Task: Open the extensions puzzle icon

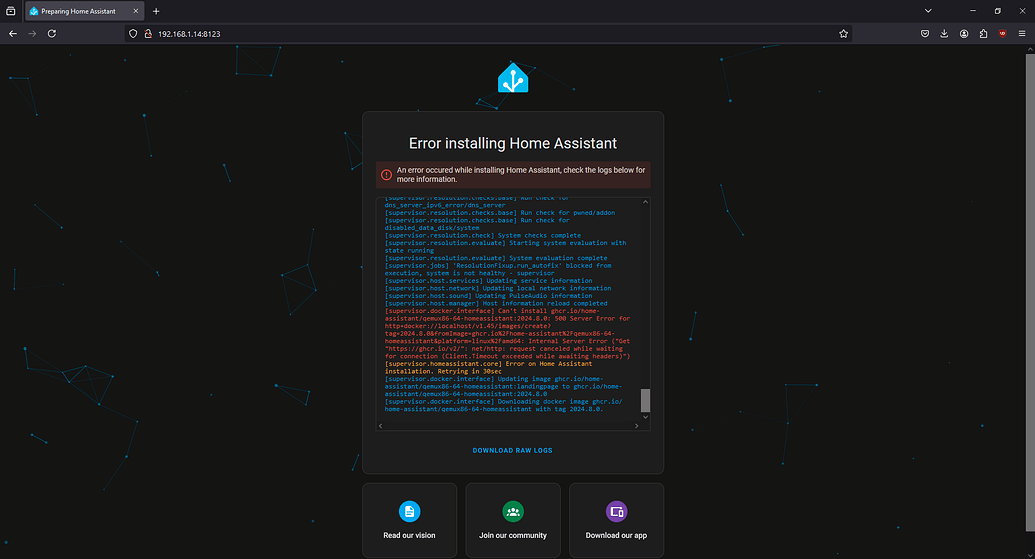Action: 983,34
